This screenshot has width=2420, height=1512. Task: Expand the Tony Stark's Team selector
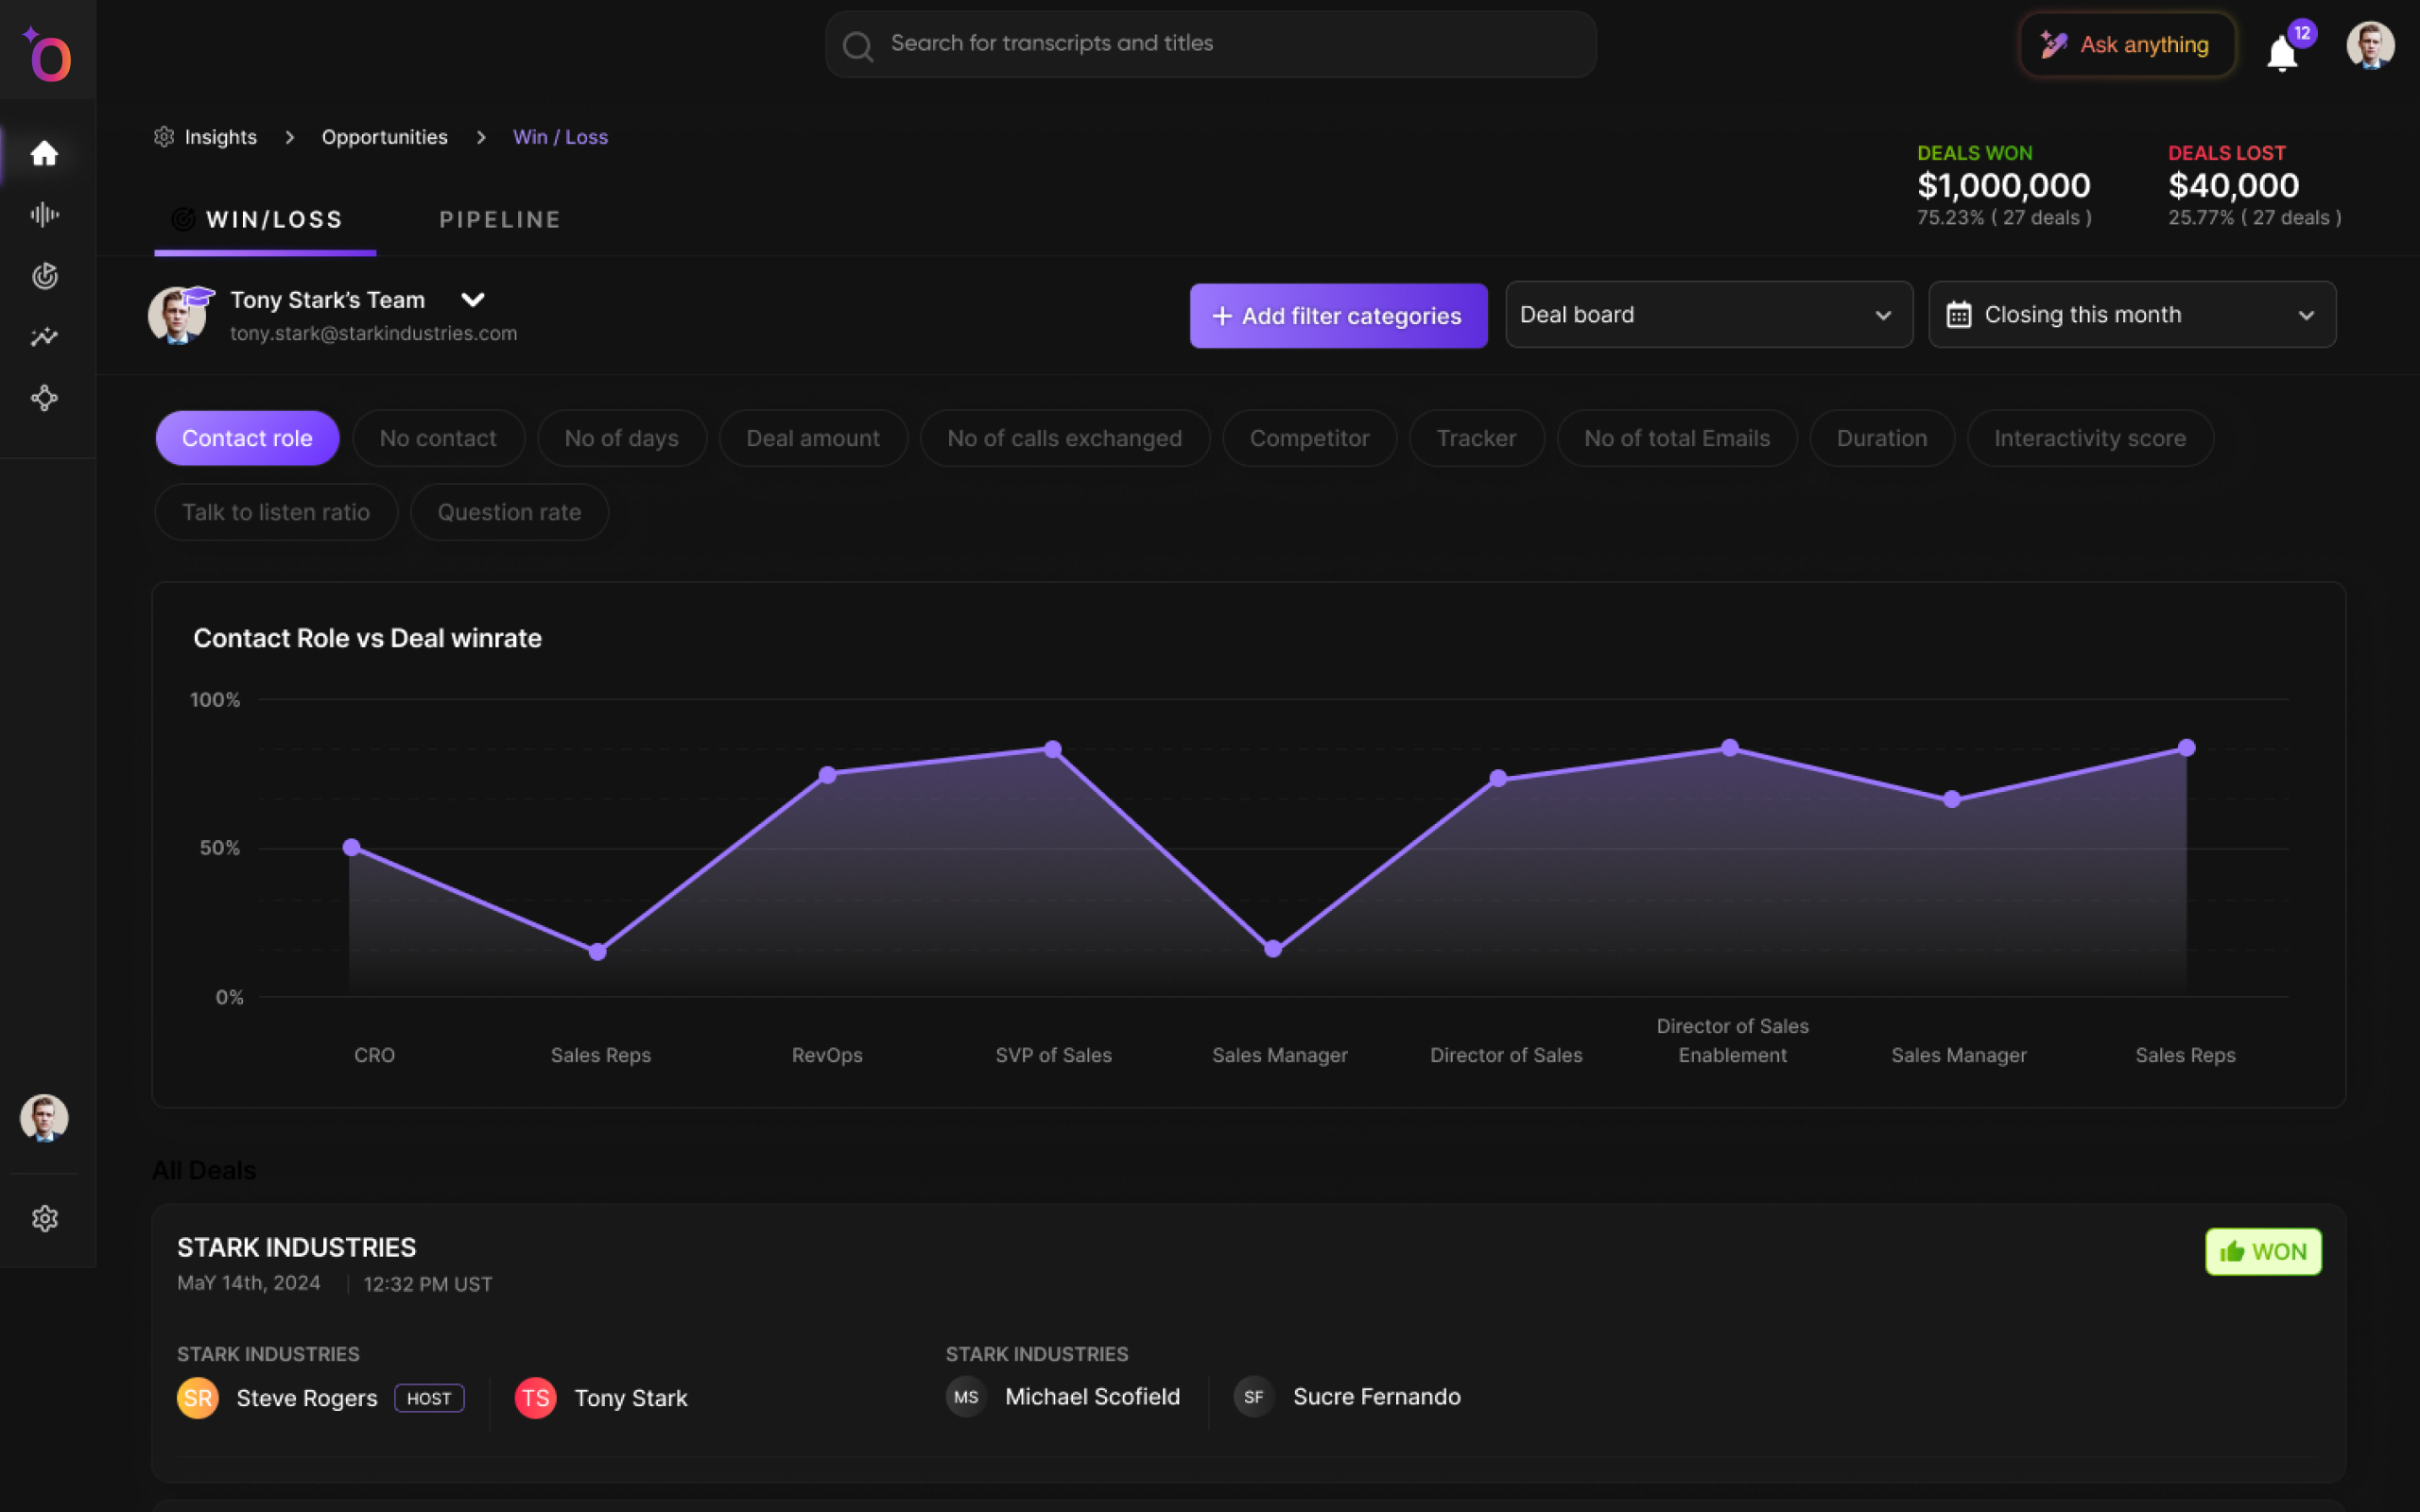coord(472,299)
